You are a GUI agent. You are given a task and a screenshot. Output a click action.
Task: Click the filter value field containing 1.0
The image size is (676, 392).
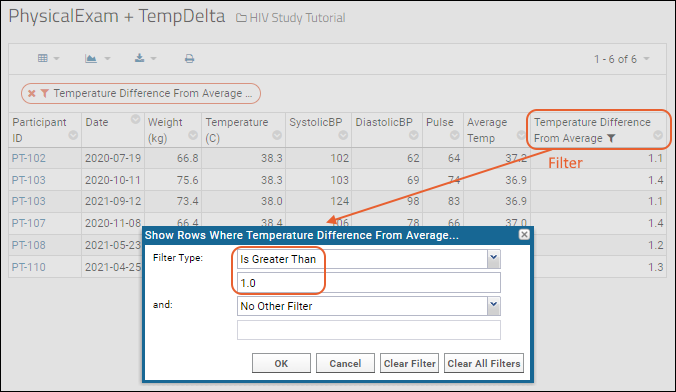pos(369,283)
